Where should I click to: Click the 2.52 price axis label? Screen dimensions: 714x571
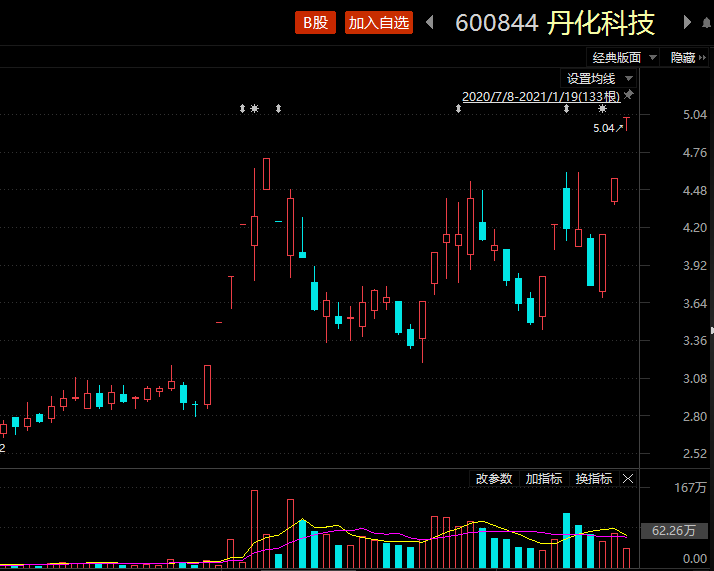694,454
